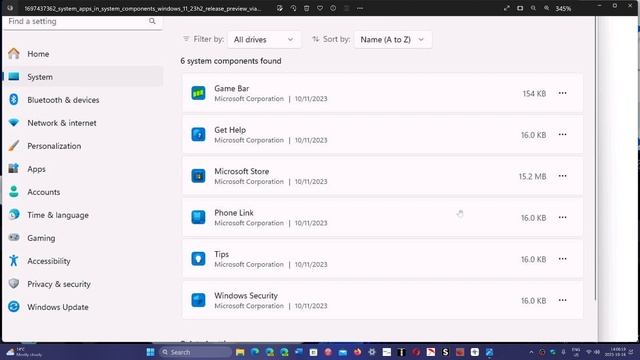640x360 pixels.
Task: Click the Windows Security name text
Action: 246,296
